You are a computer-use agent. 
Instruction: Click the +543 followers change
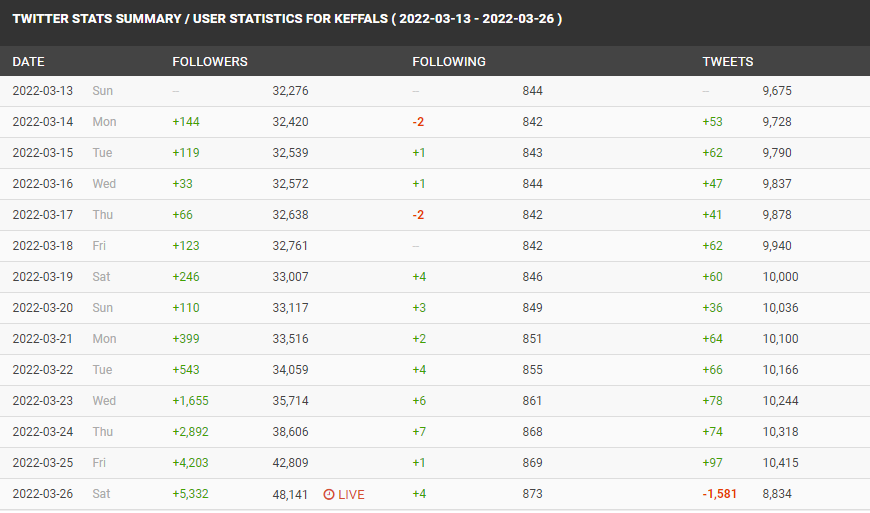pos(186,370)
